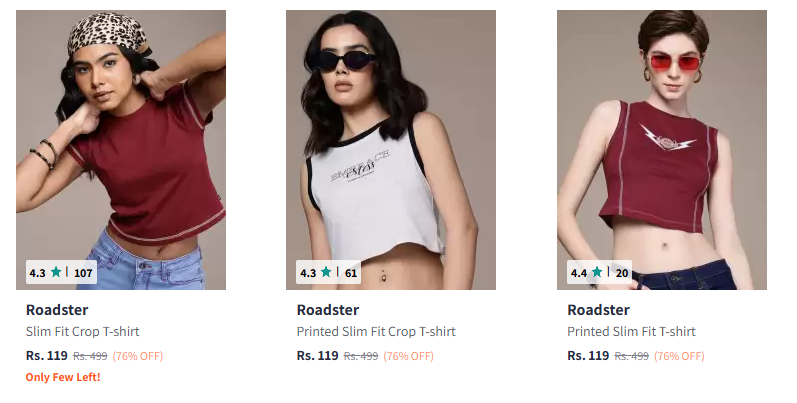This screenshot has width=797, height=403.
Task: Click the 4.4 rating value on the third product
Action: pyautogui.click(x=579, y=273)
